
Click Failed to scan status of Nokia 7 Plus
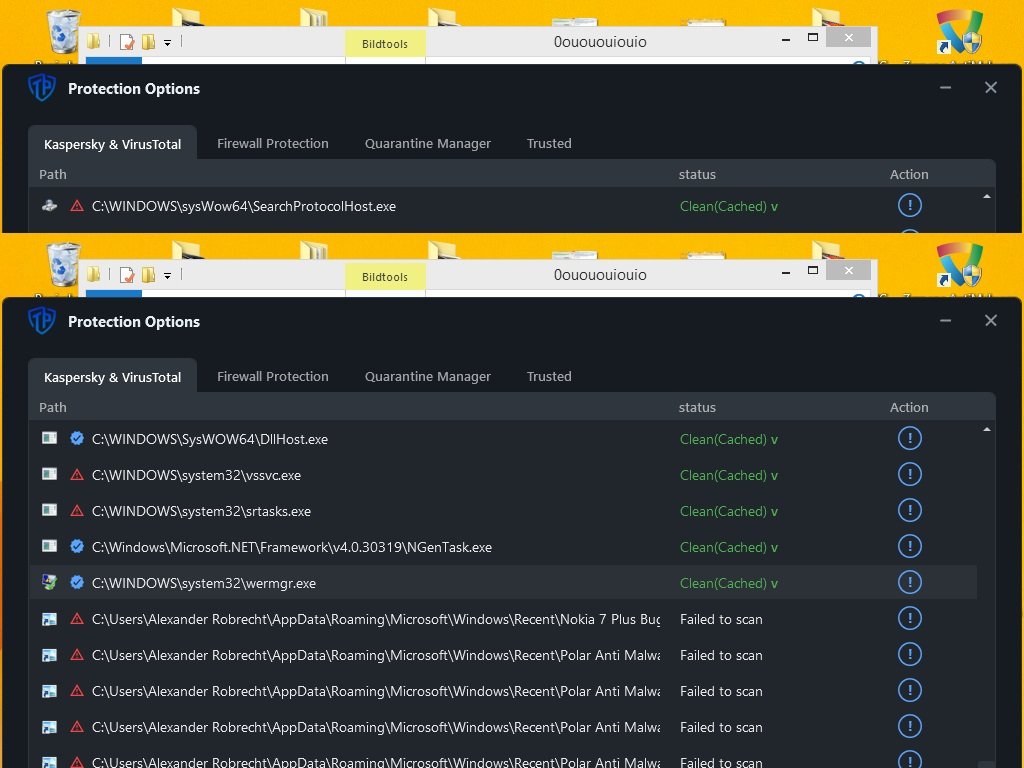[x=721, y=619]
